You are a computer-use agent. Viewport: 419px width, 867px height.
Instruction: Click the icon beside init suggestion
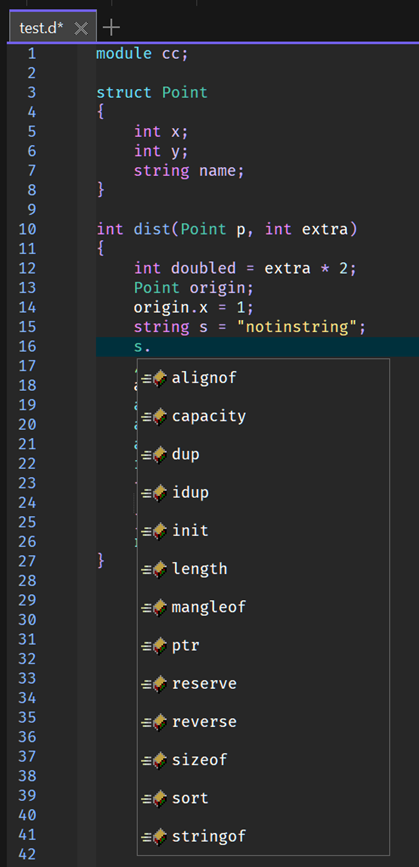(x=154, y=531)
